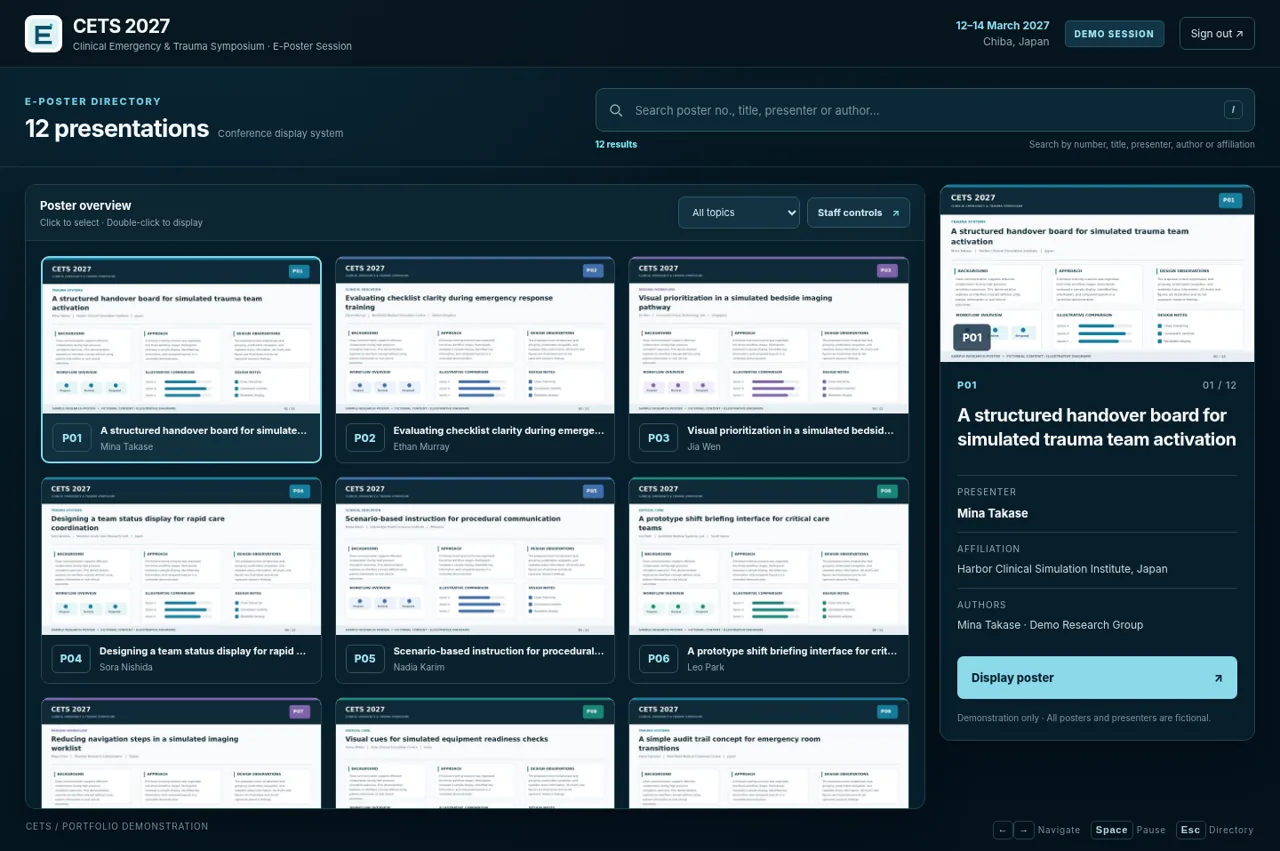
Task: Open Staff controls
Action: pyautogui.click(x=858, y=213)
